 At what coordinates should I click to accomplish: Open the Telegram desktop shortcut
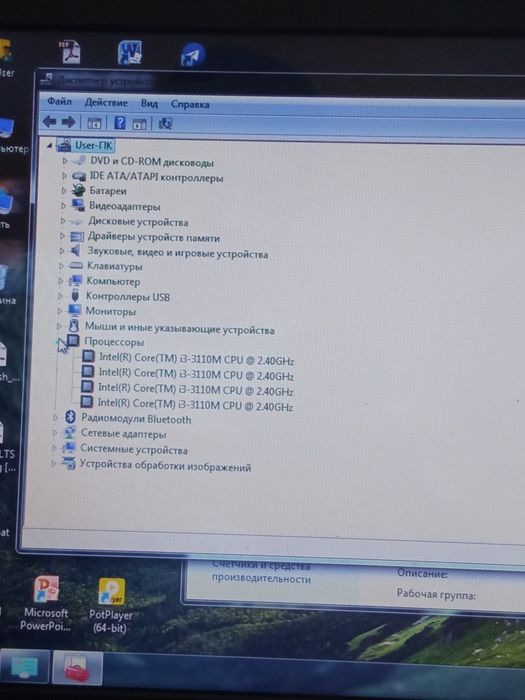(193, 54)
